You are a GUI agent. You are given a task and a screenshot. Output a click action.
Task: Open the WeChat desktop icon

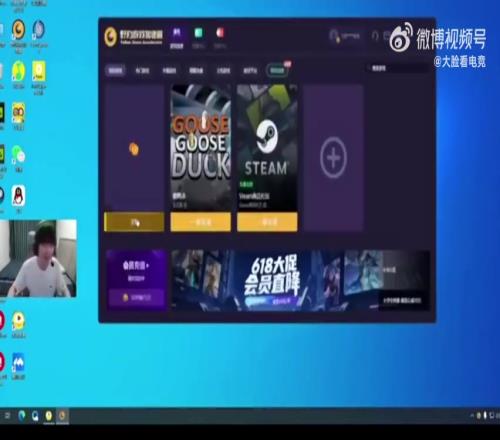(19, 155)
